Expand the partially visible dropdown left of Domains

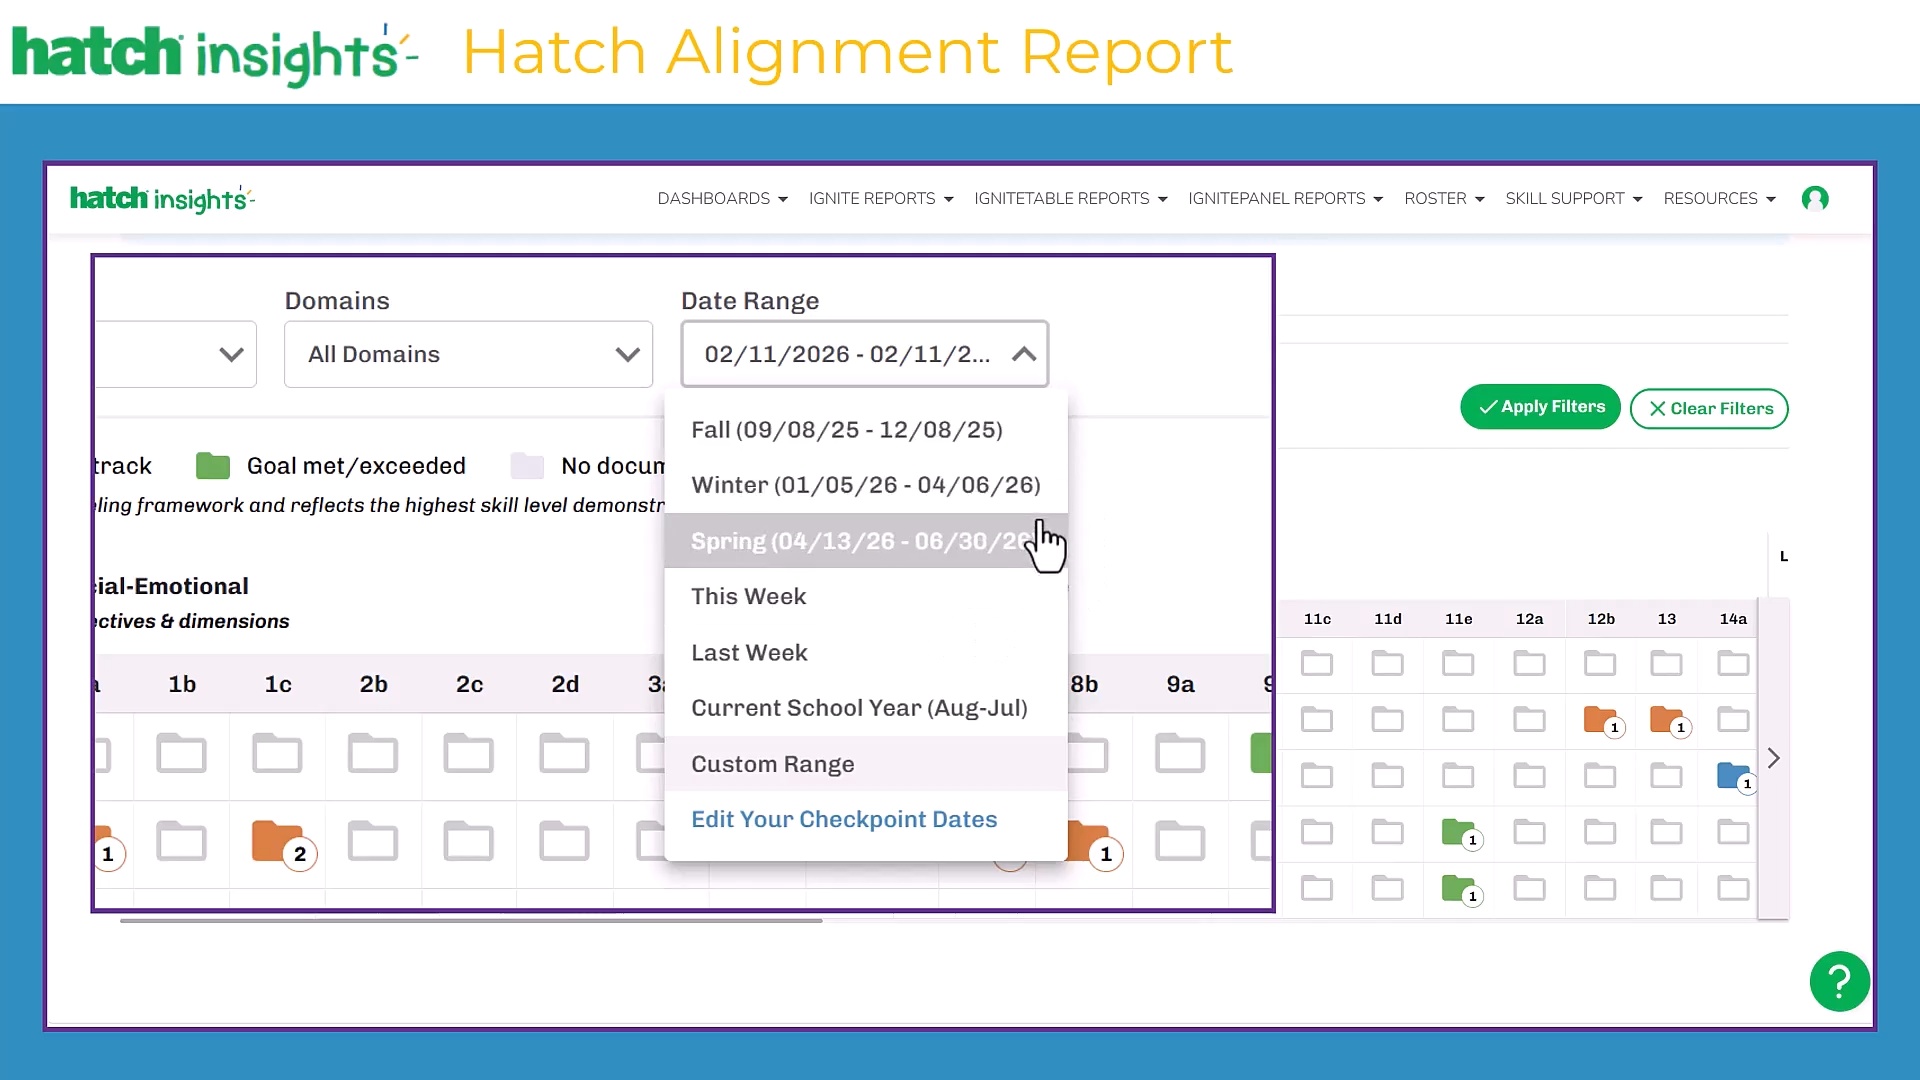(176, 354)
